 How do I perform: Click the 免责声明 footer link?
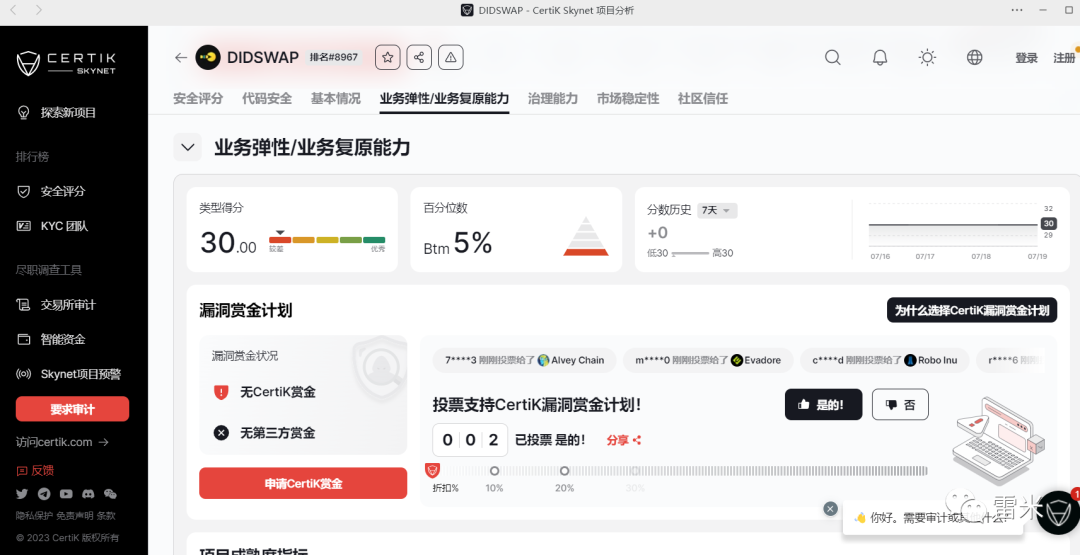click(74, 515)
